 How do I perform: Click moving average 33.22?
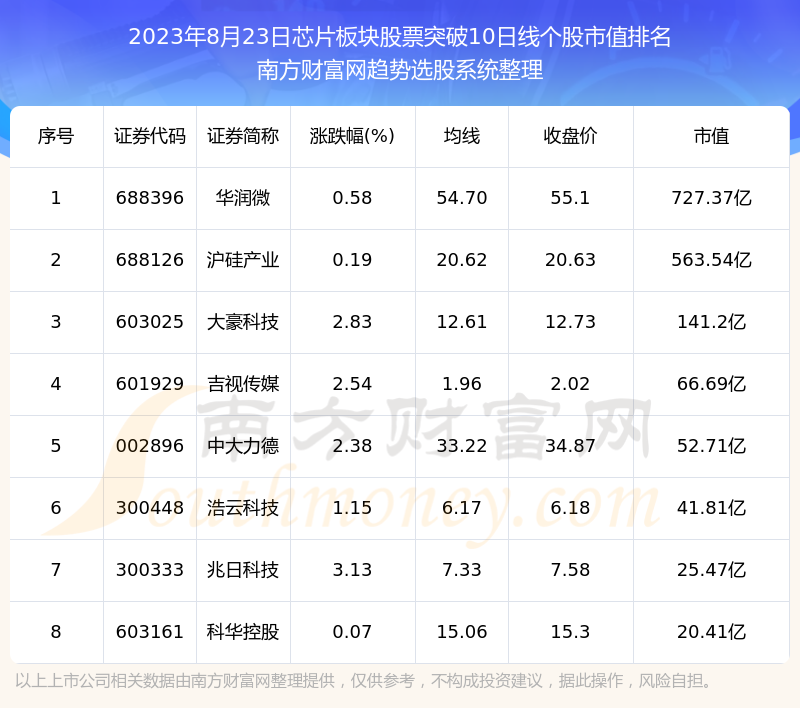coord(462,446)
